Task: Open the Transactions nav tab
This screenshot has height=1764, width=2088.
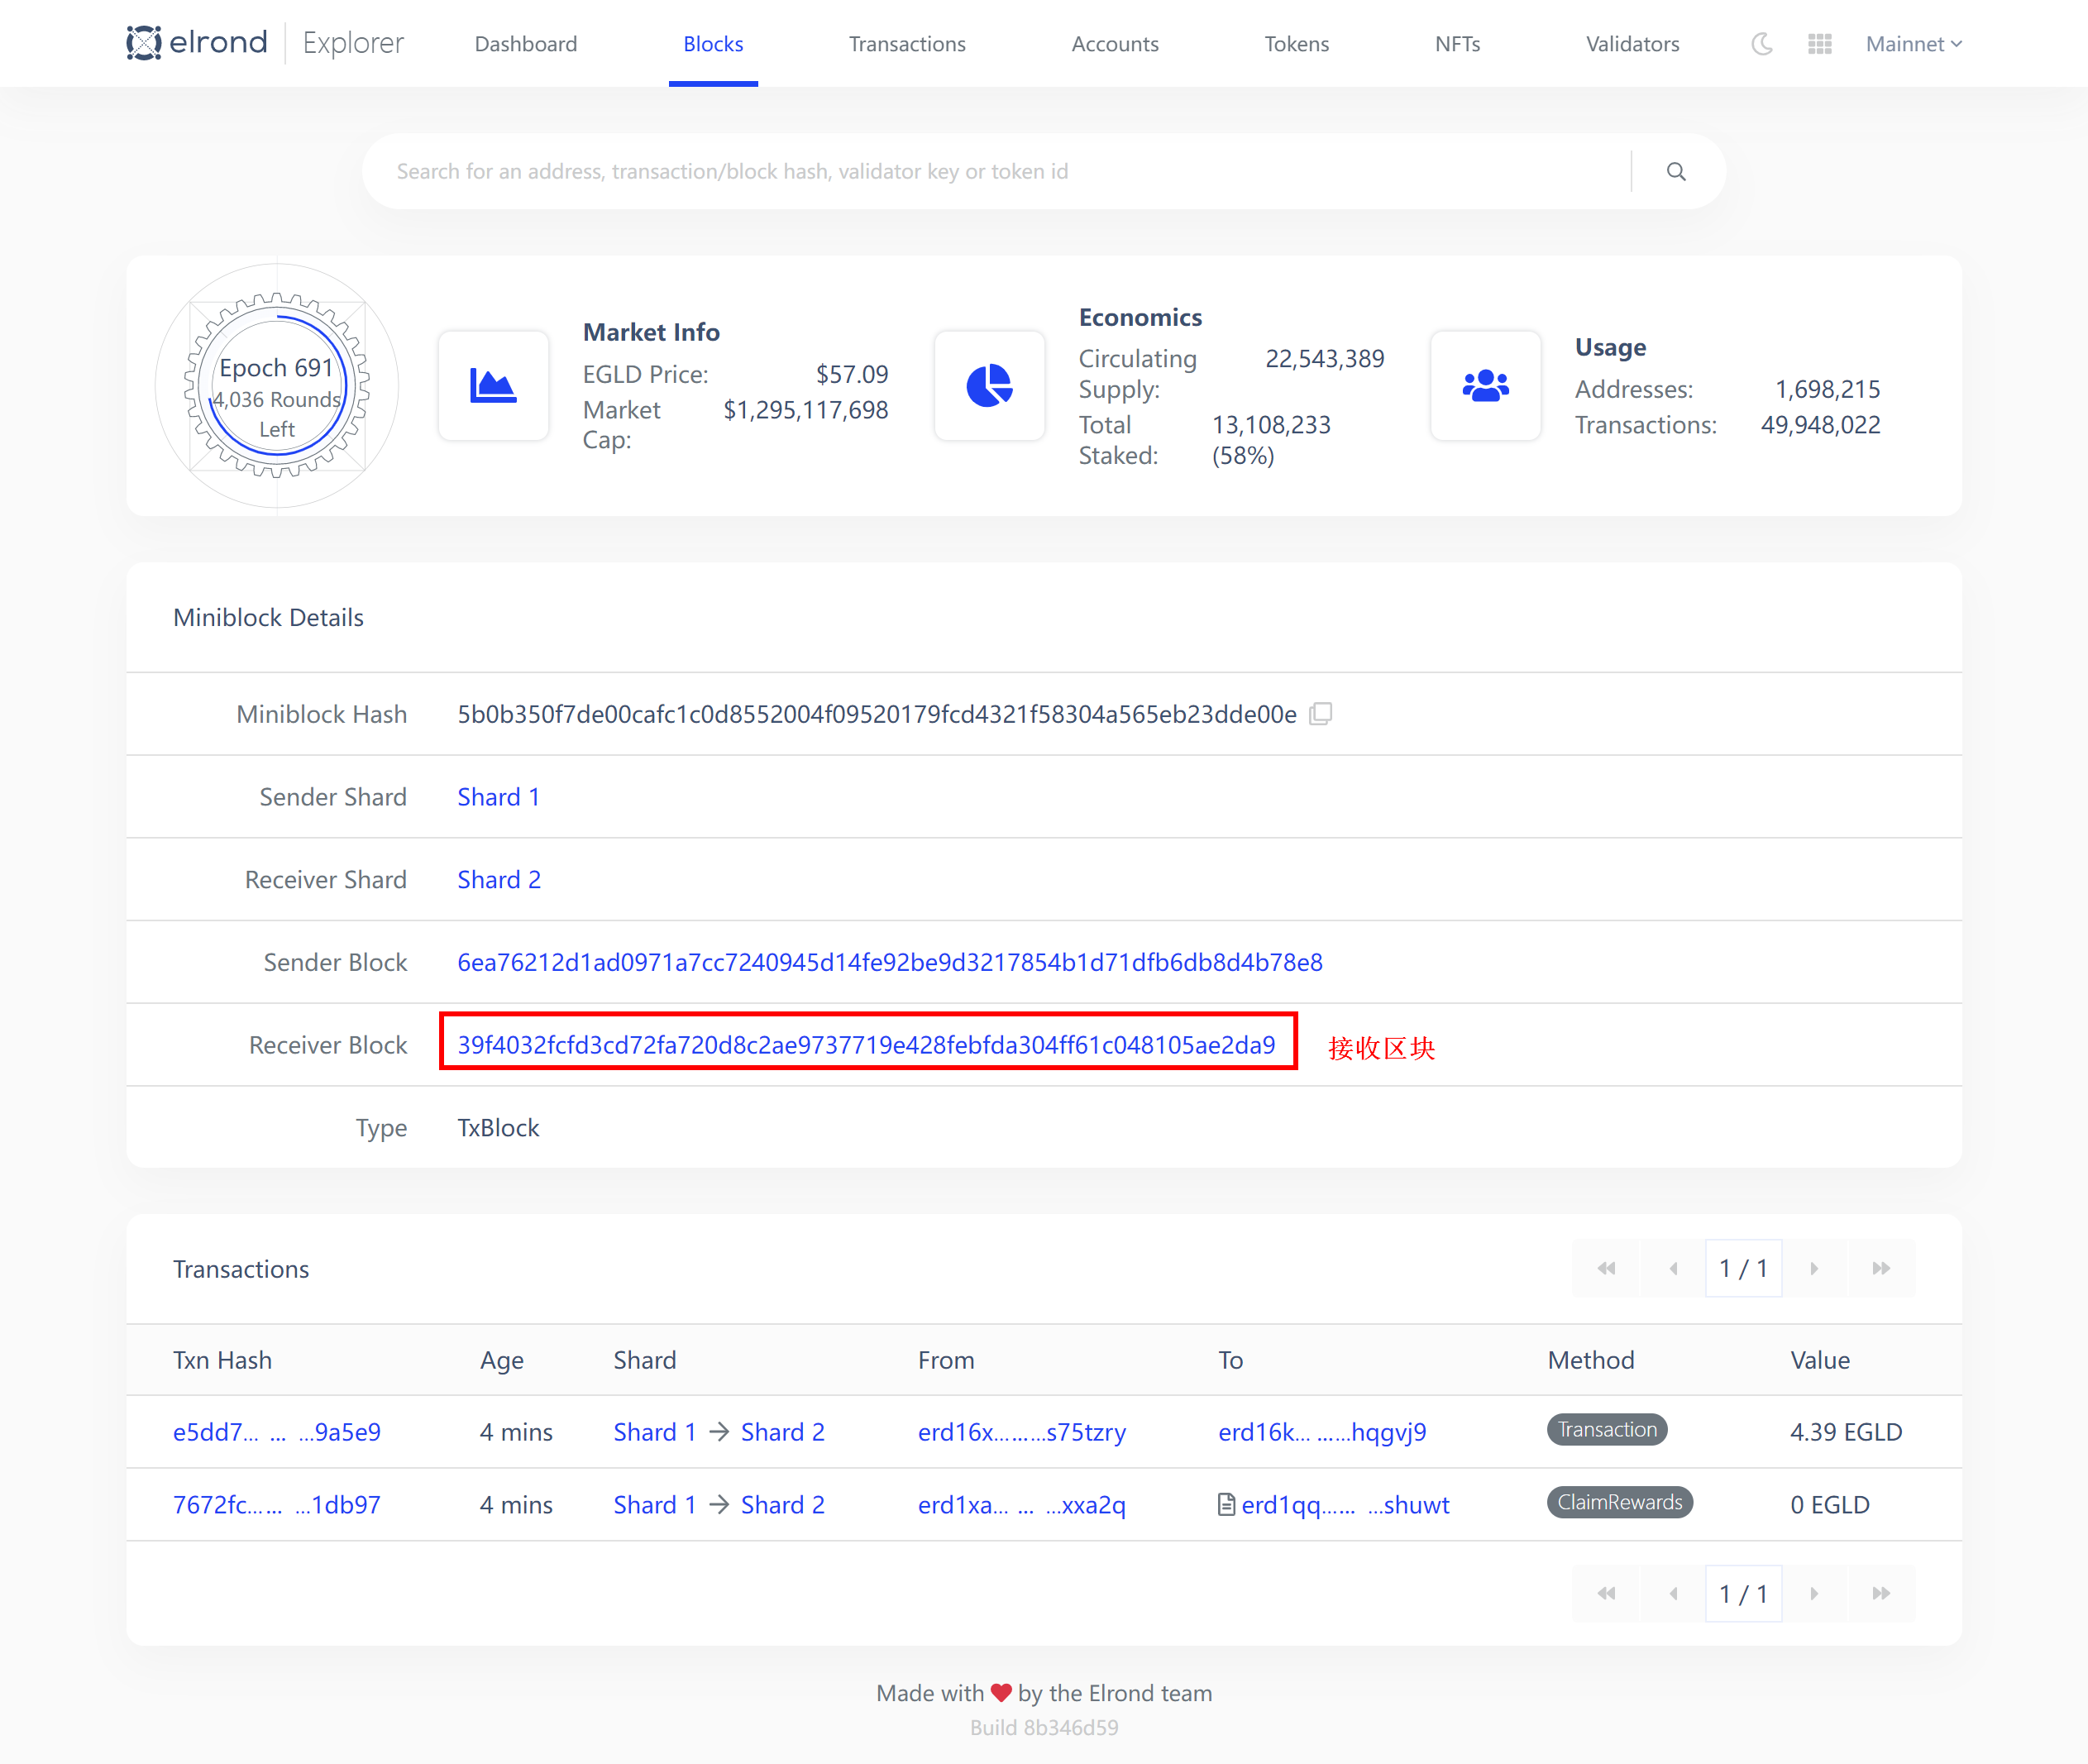Action: tap(907, 44)
